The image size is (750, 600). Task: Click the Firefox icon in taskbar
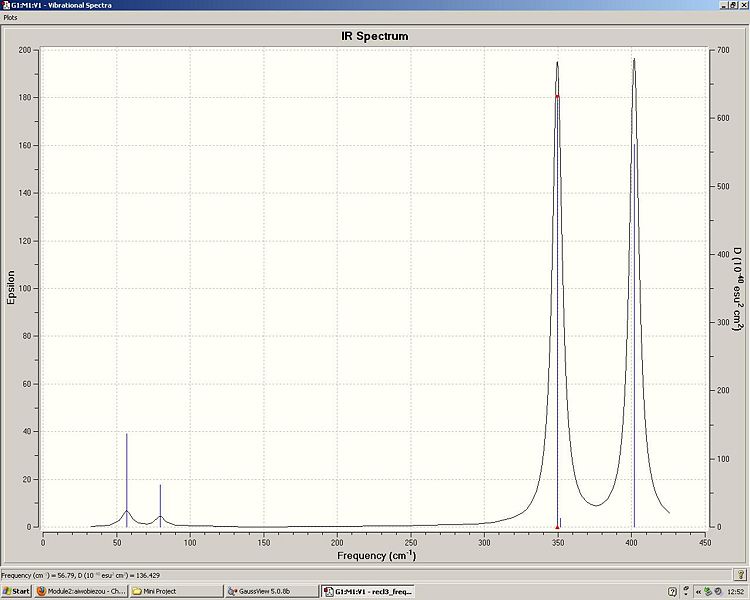point(41,591)
